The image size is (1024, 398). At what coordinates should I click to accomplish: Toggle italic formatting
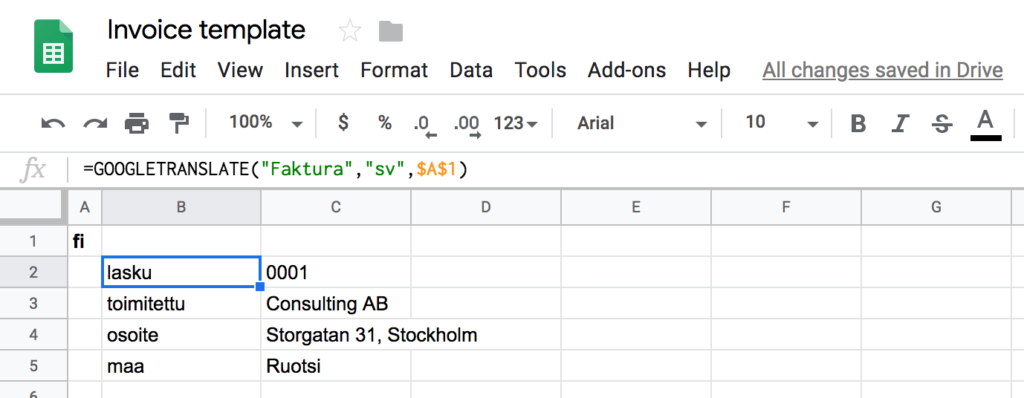tap(901, 123)
